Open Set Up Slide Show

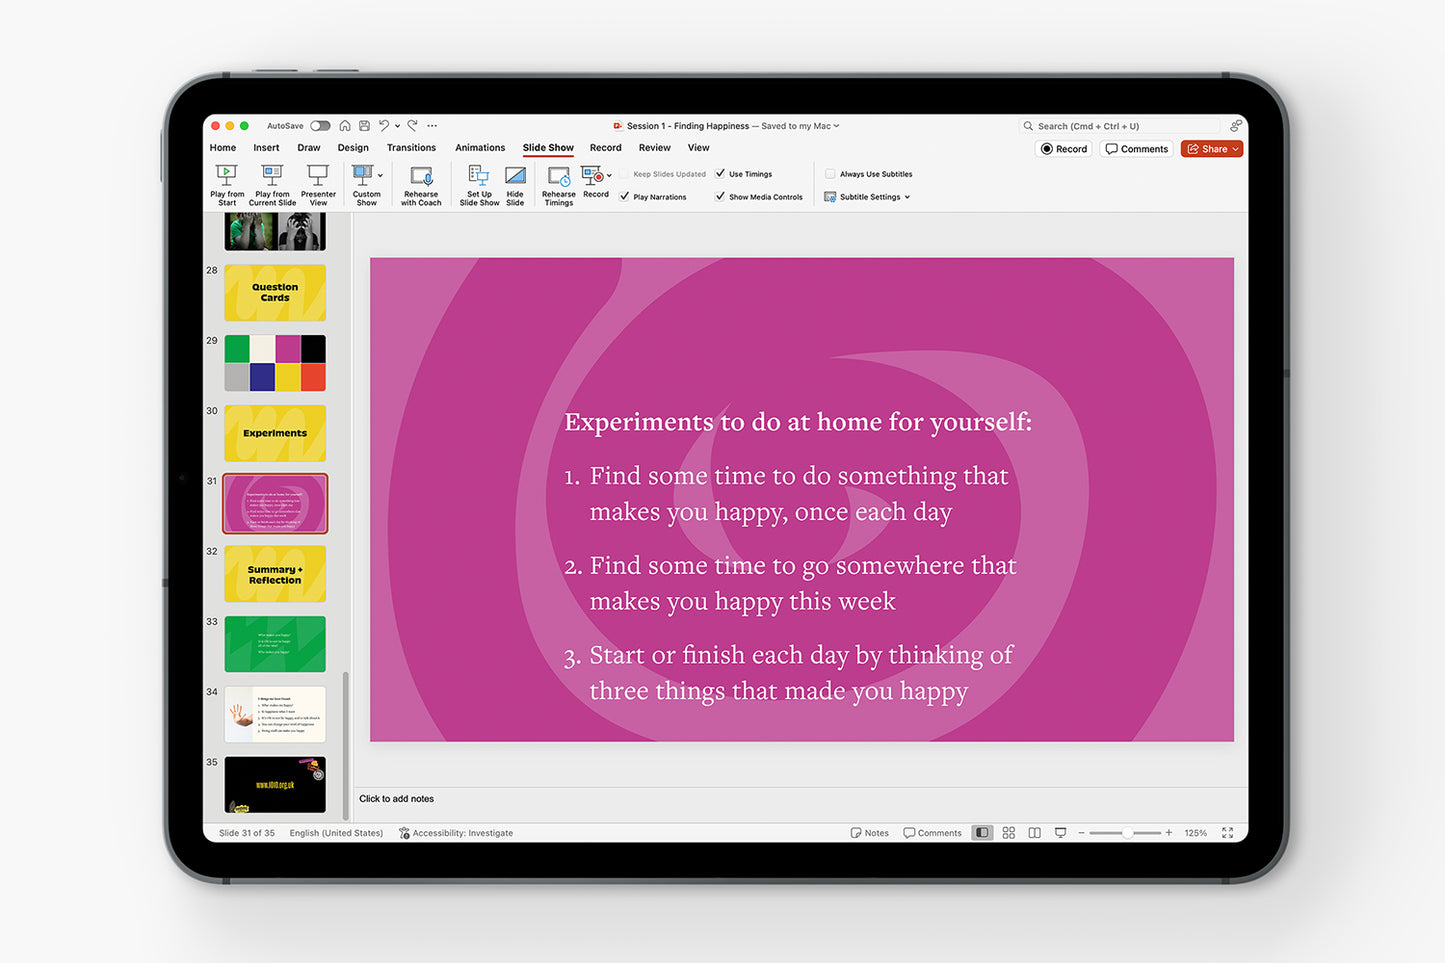click(479, 177)
